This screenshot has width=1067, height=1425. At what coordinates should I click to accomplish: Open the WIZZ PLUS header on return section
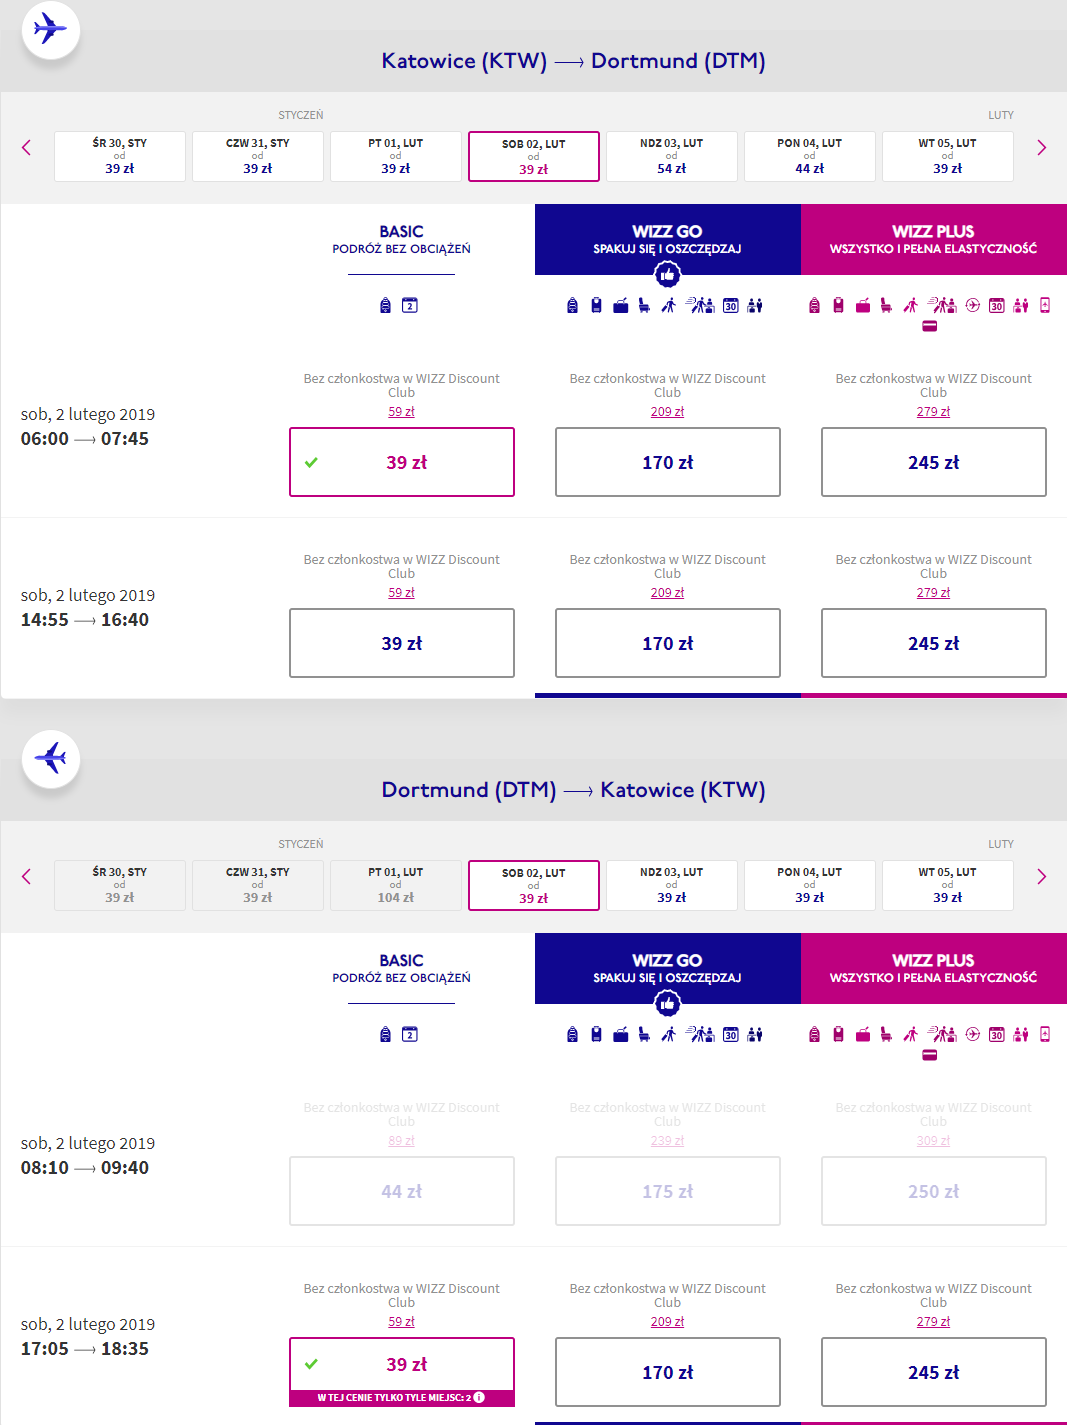(x=933, y=968)
